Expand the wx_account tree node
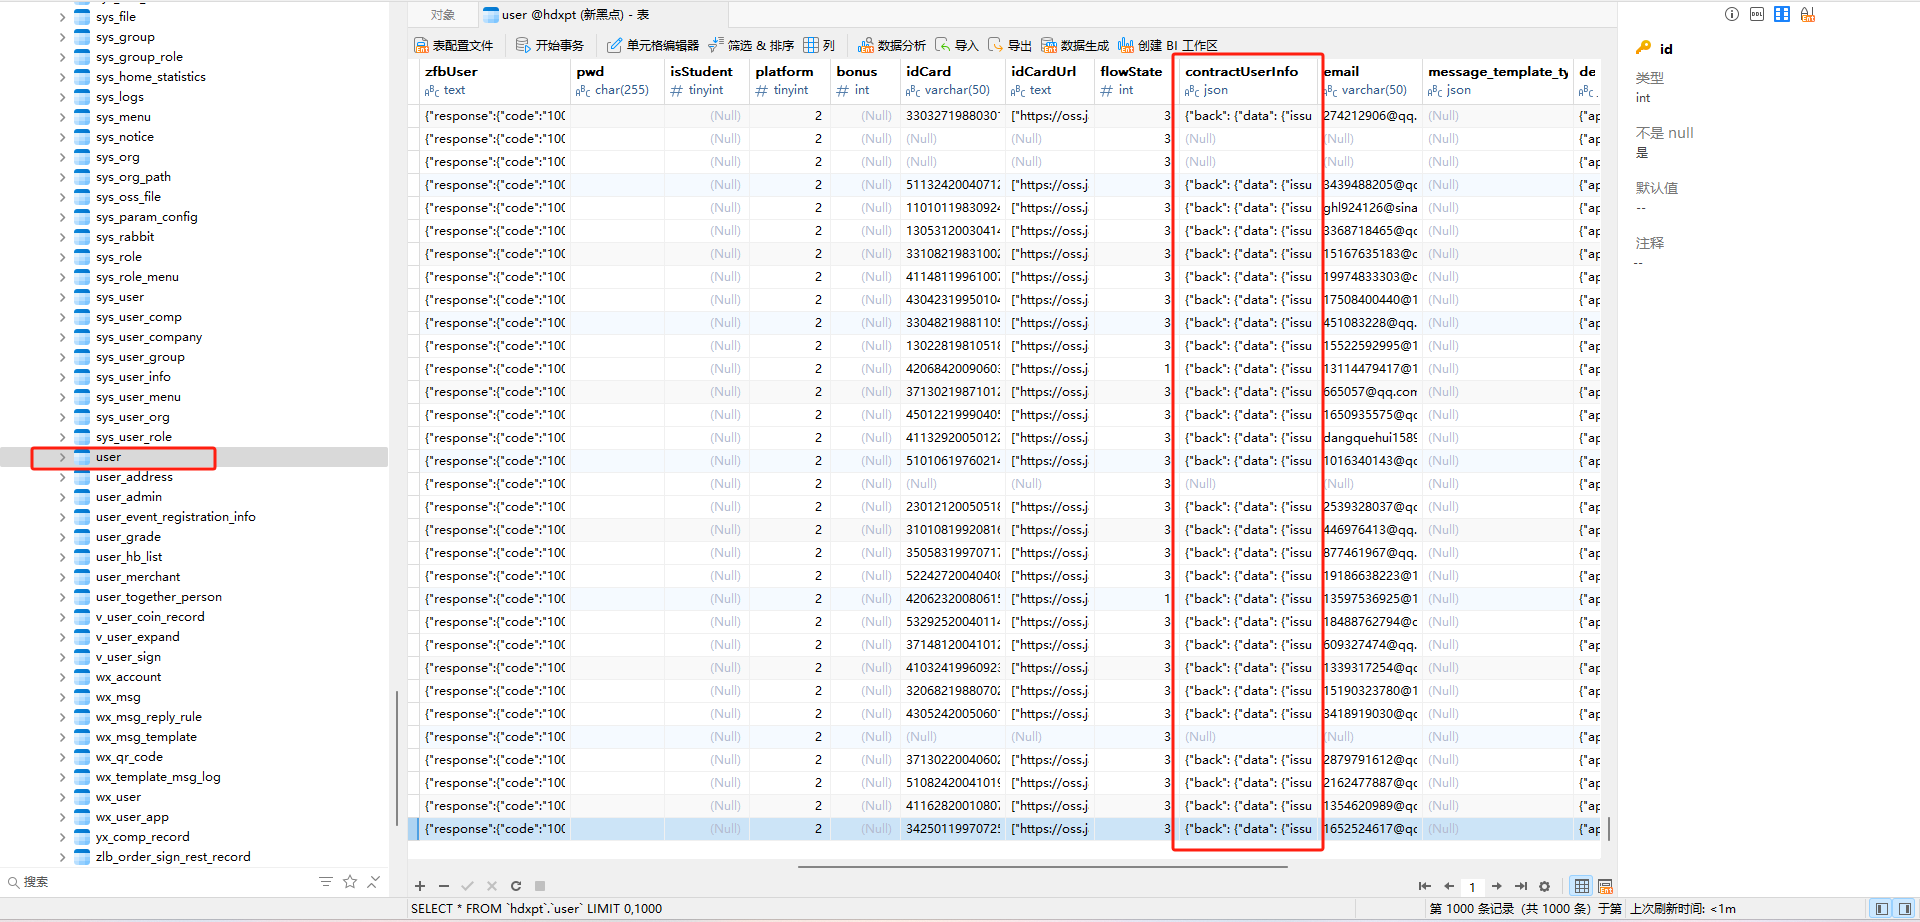This screenshot has width=1920, height=922. pyautogui.click(x=62, y=677)
